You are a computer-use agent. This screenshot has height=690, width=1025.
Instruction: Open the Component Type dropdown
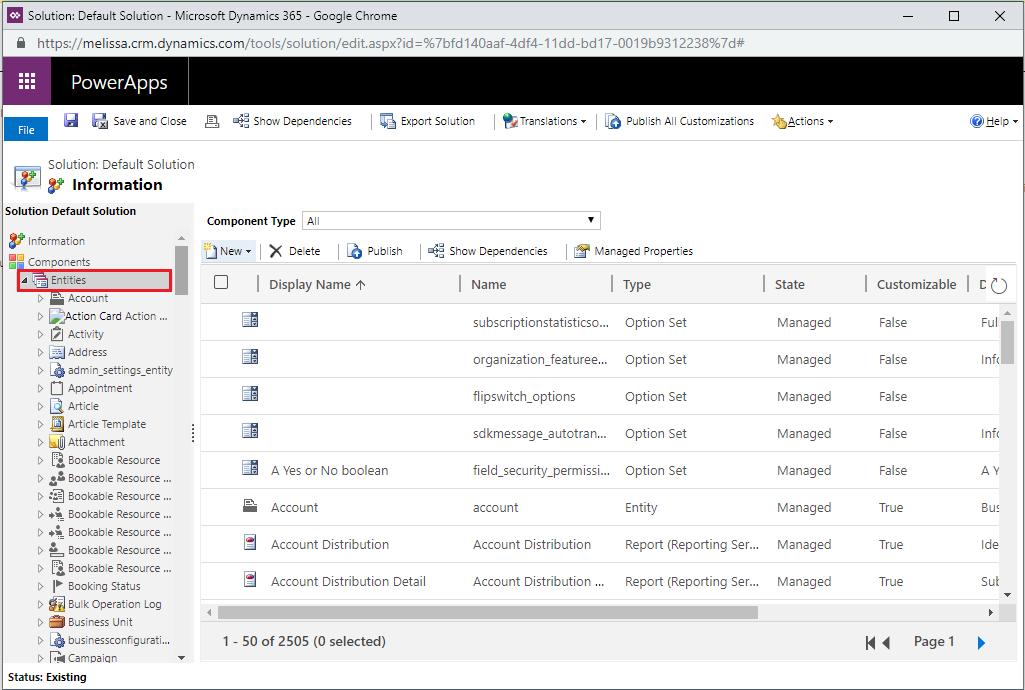coord(451,220)
